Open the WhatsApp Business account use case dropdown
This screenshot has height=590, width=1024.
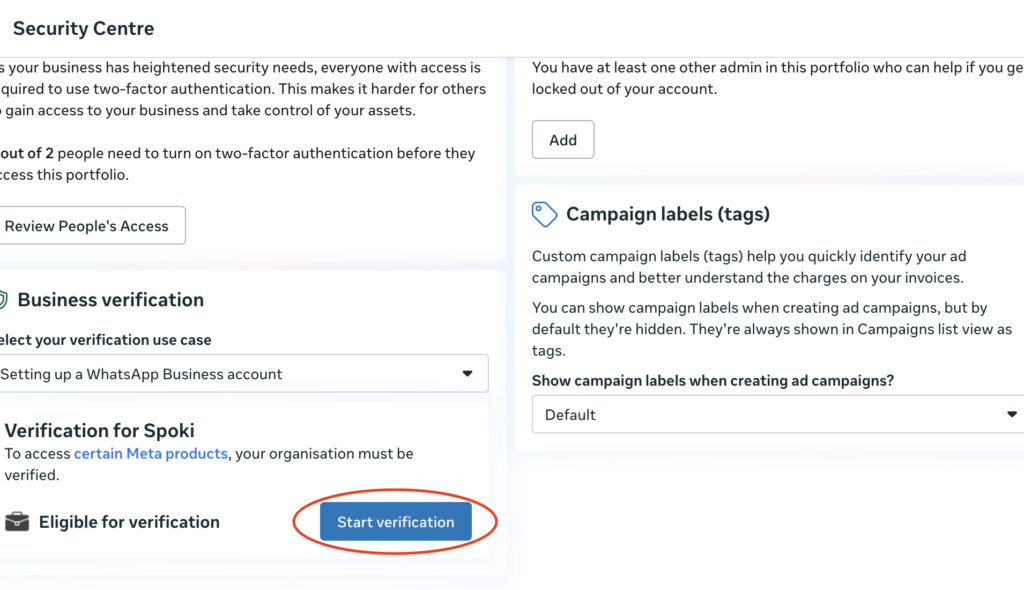(240, 374)
